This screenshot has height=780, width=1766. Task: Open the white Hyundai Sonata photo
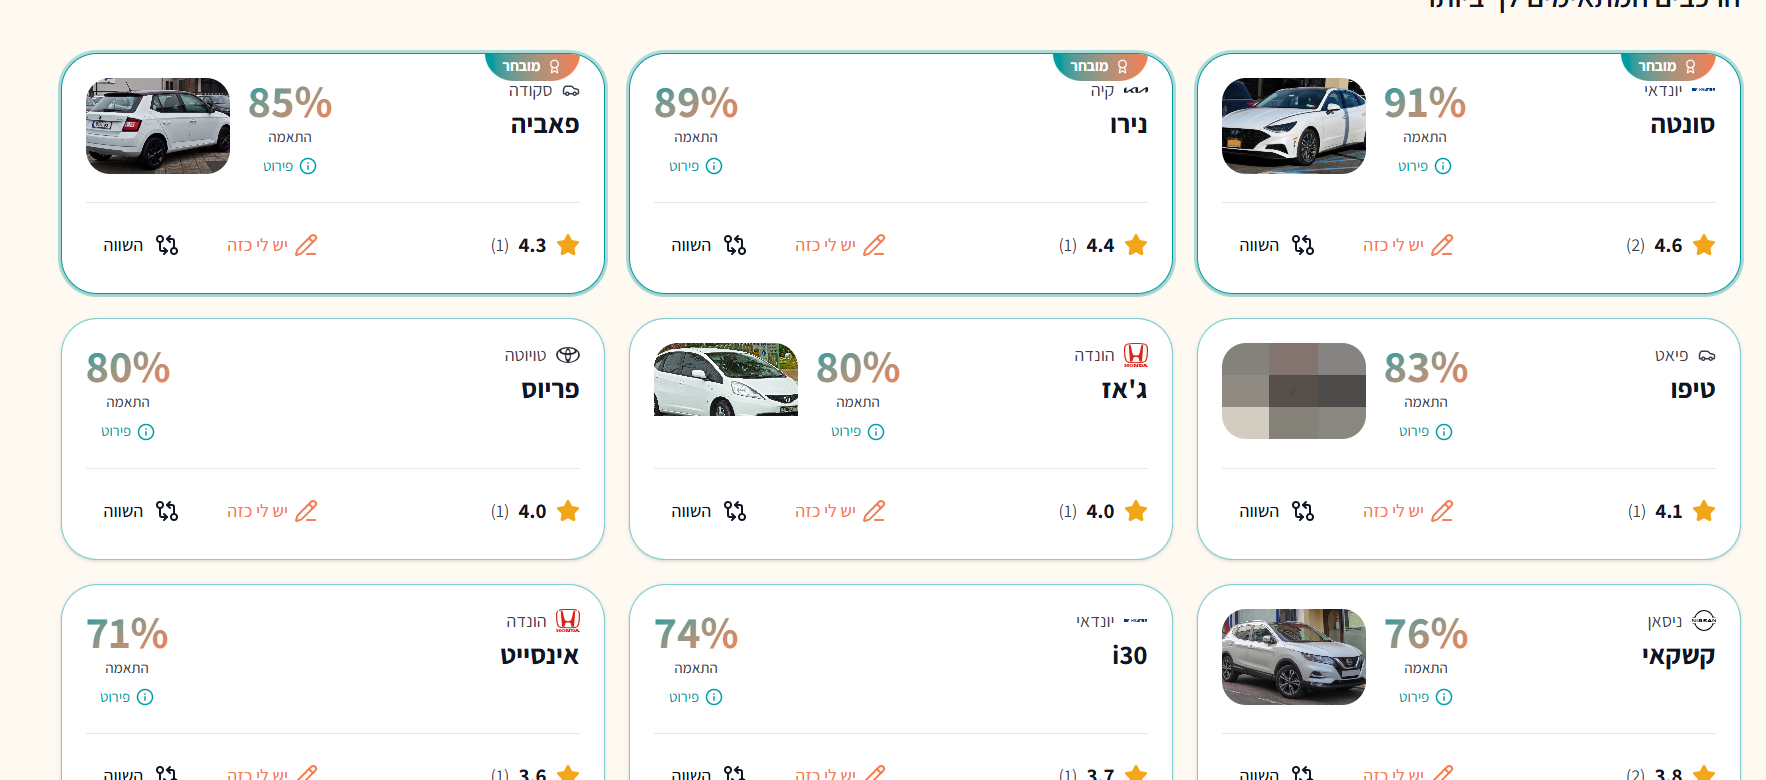[1294, 126]
